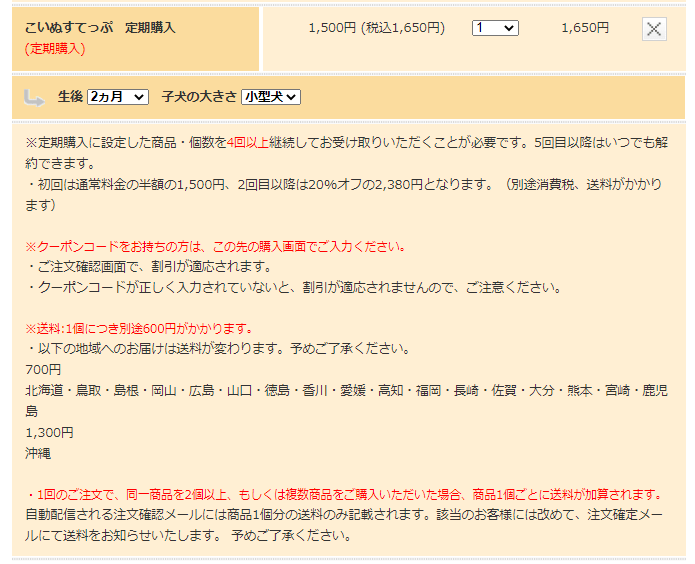This screenshot has height=564, width=695.
Task: Click the 1,300円 shipping fee line
Action: click(49, 432)
